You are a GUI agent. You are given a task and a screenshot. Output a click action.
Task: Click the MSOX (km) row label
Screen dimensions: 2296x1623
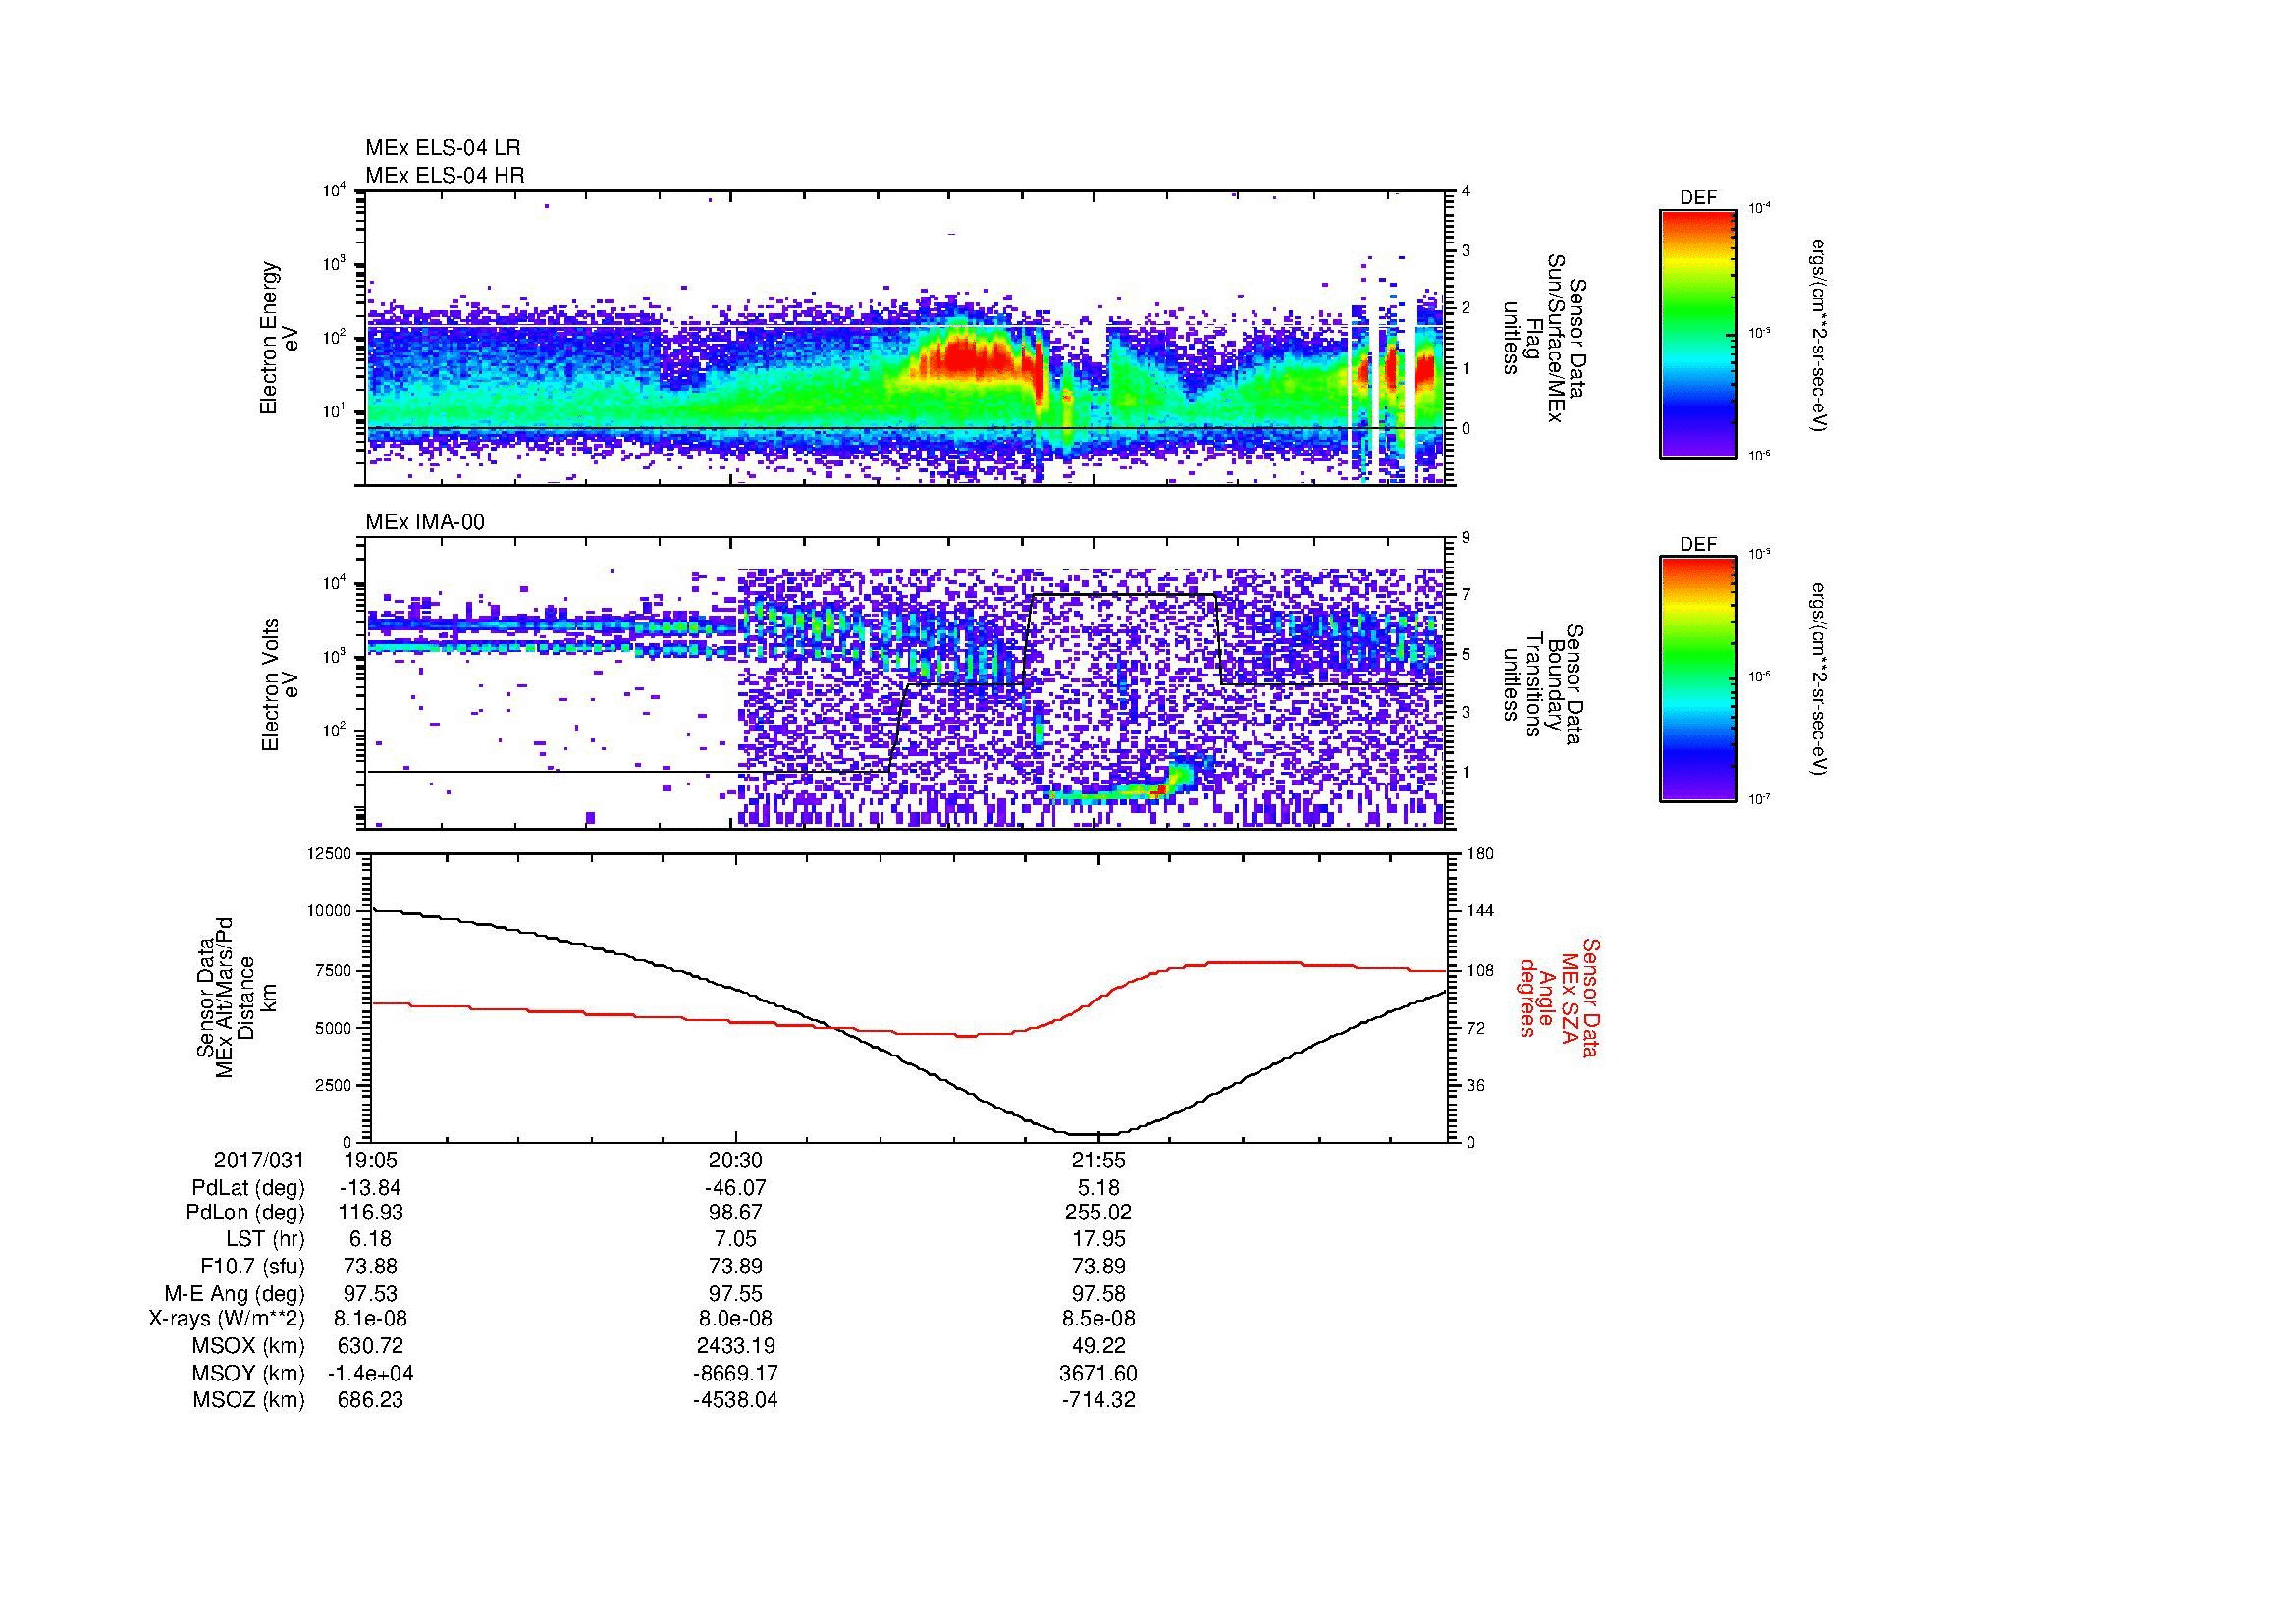click(248, 1346)
